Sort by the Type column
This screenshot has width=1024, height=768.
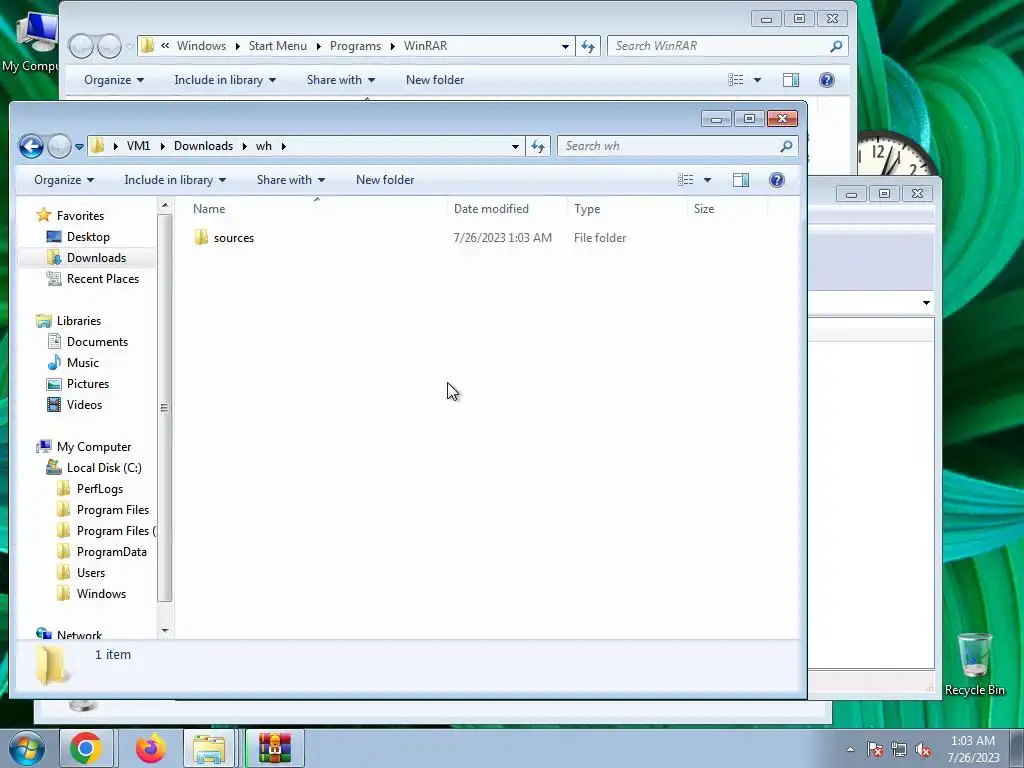[x=627, y=209]
